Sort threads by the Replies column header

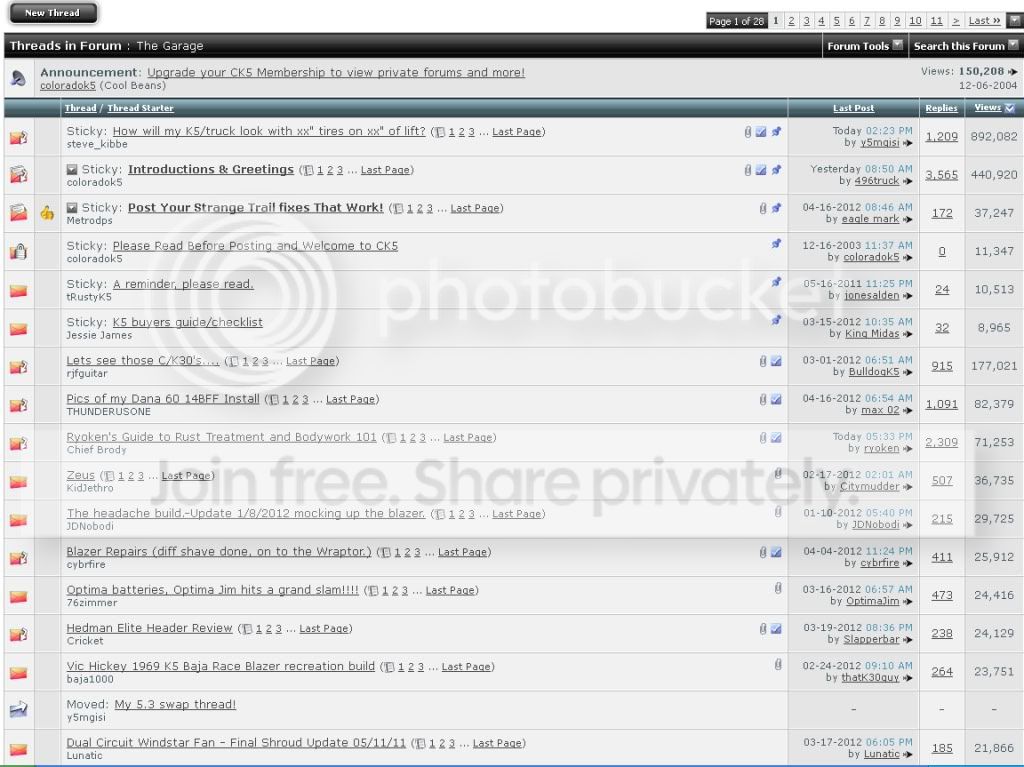[x=941, y=108]
